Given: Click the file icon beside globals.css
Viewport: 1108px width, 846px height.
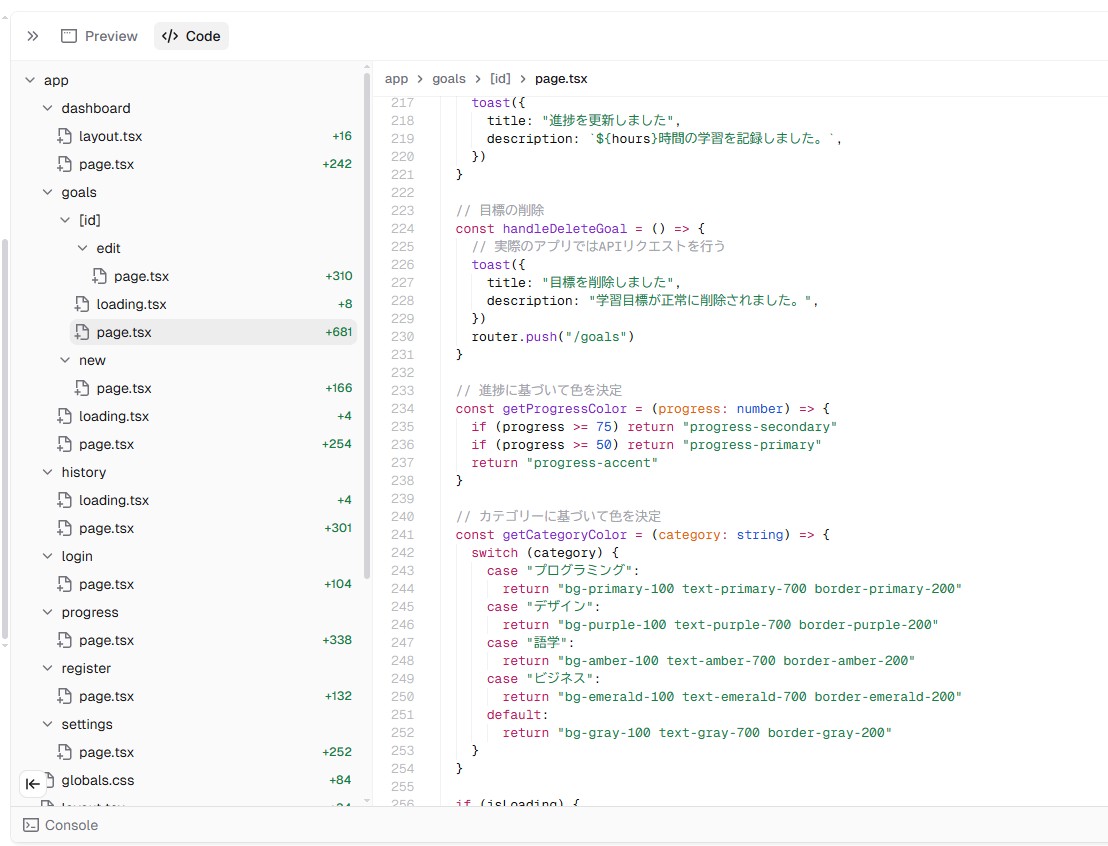Looking at the screenshot, I should 48,780.
